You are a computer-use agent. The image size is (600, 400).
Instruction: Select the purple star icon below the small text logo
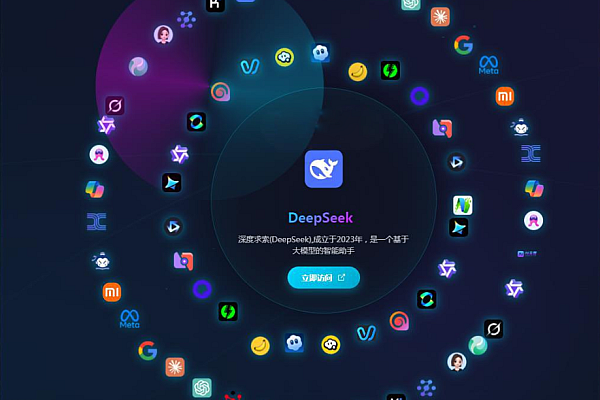pyautogui.click(x=514, y=289)
